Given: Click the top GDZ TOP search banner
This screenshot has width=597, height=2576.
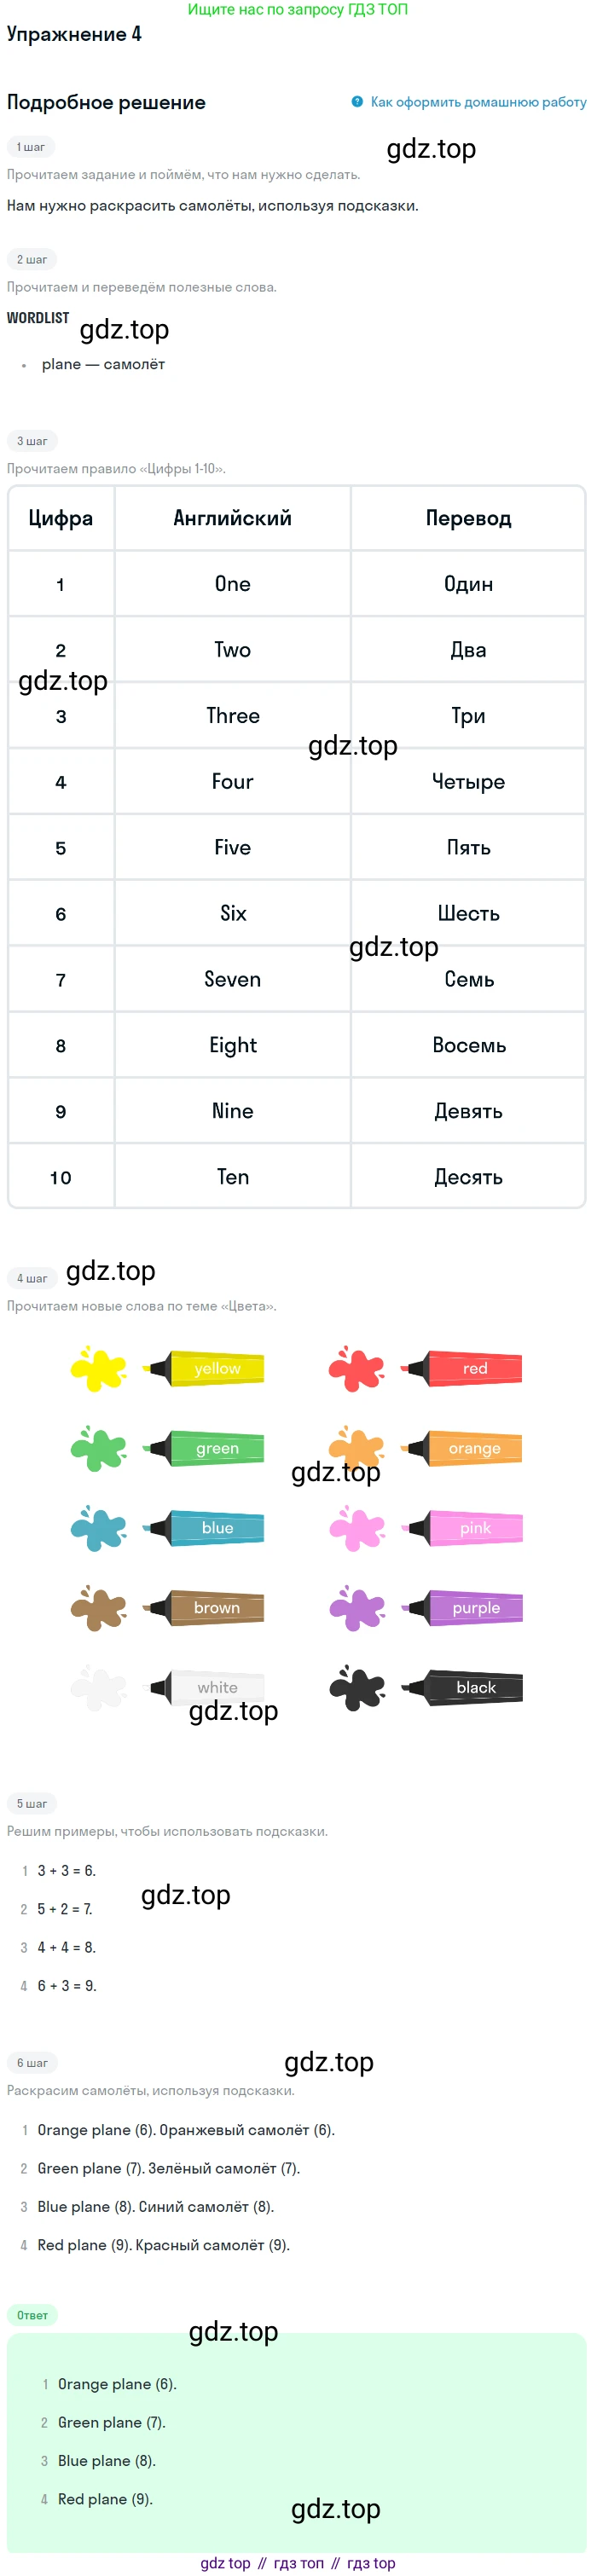Looking at the screenshot, I should 298,9.
